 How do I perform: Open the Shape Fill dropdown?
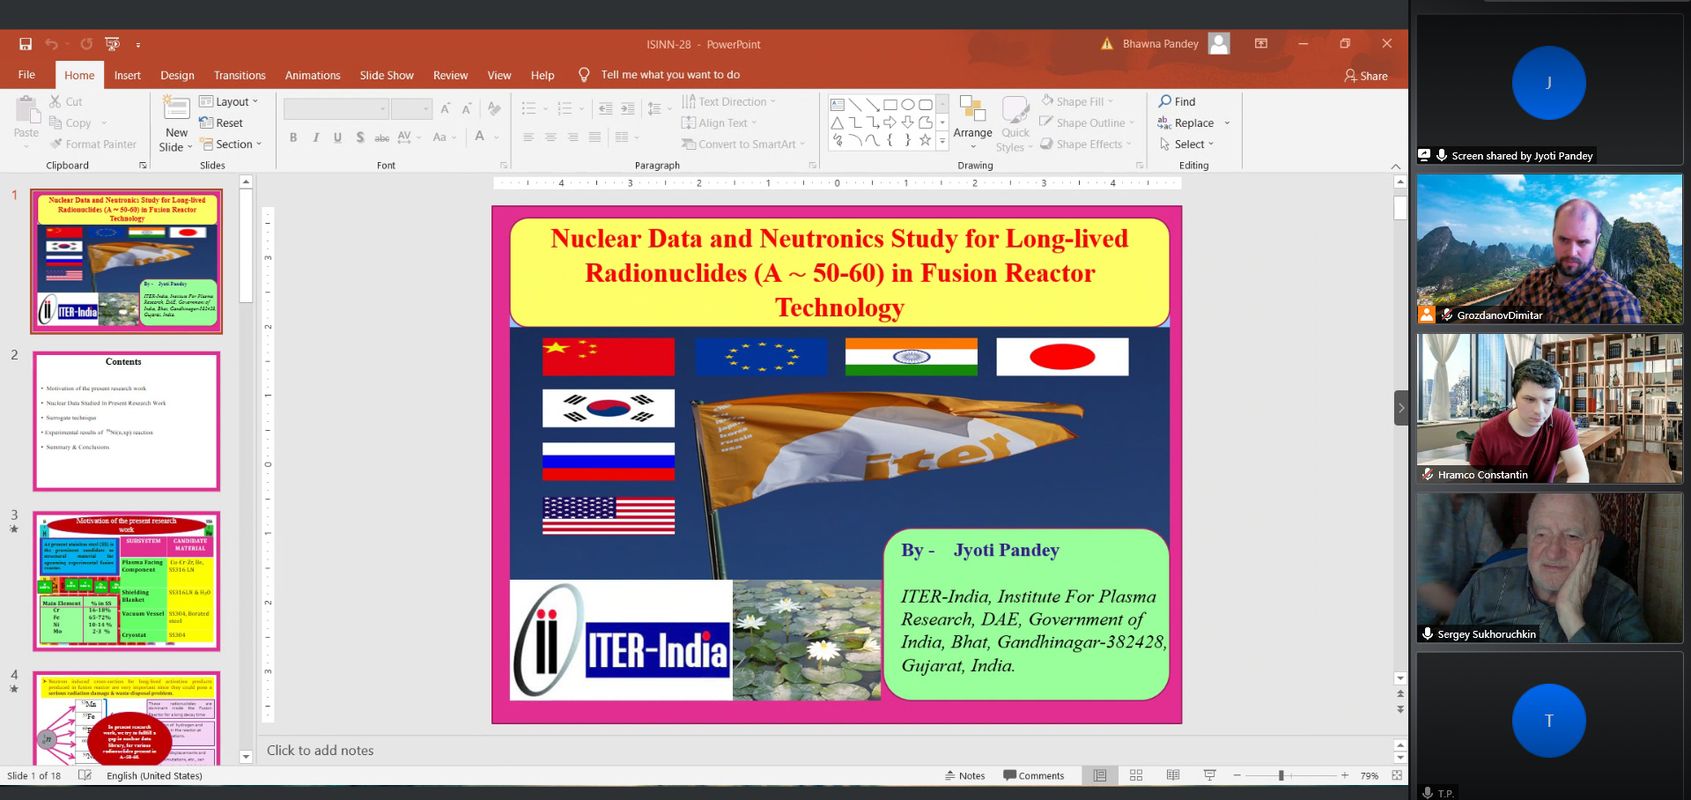pyautogui.click(x=1077, y=101)
